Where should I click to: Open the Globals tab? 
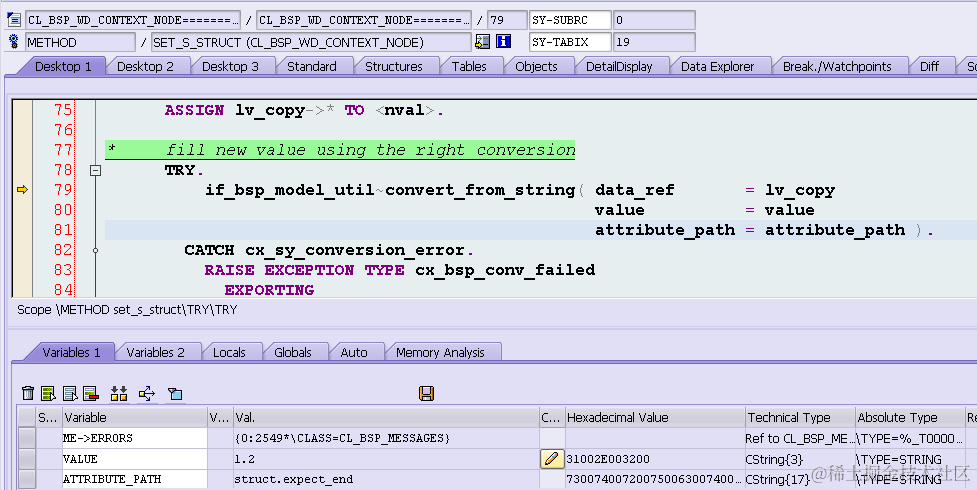(292, 352)
